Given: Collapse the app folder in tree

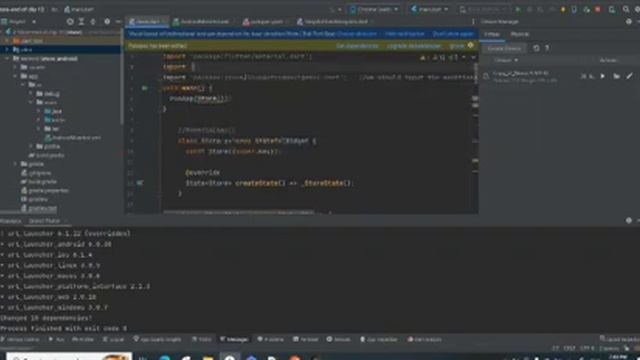Looking at the screenshot, I should [x=15, y=76].
